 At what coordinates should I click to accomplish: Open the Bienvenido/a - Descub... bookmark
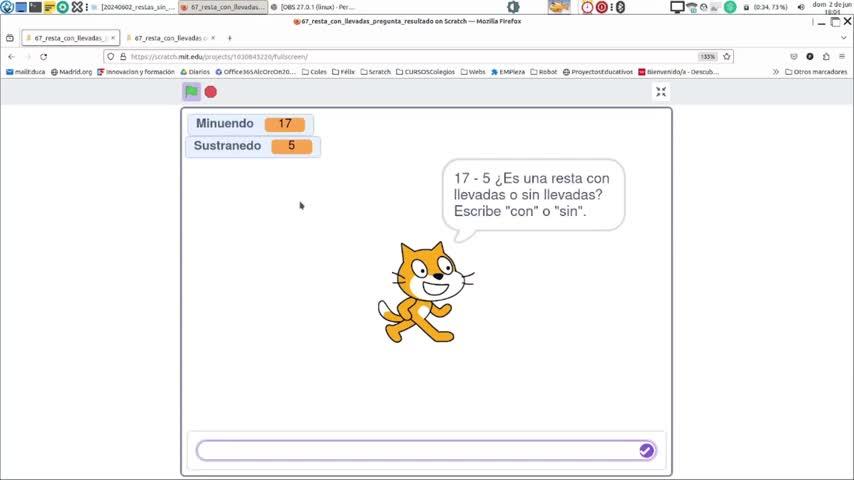(679, 72)
